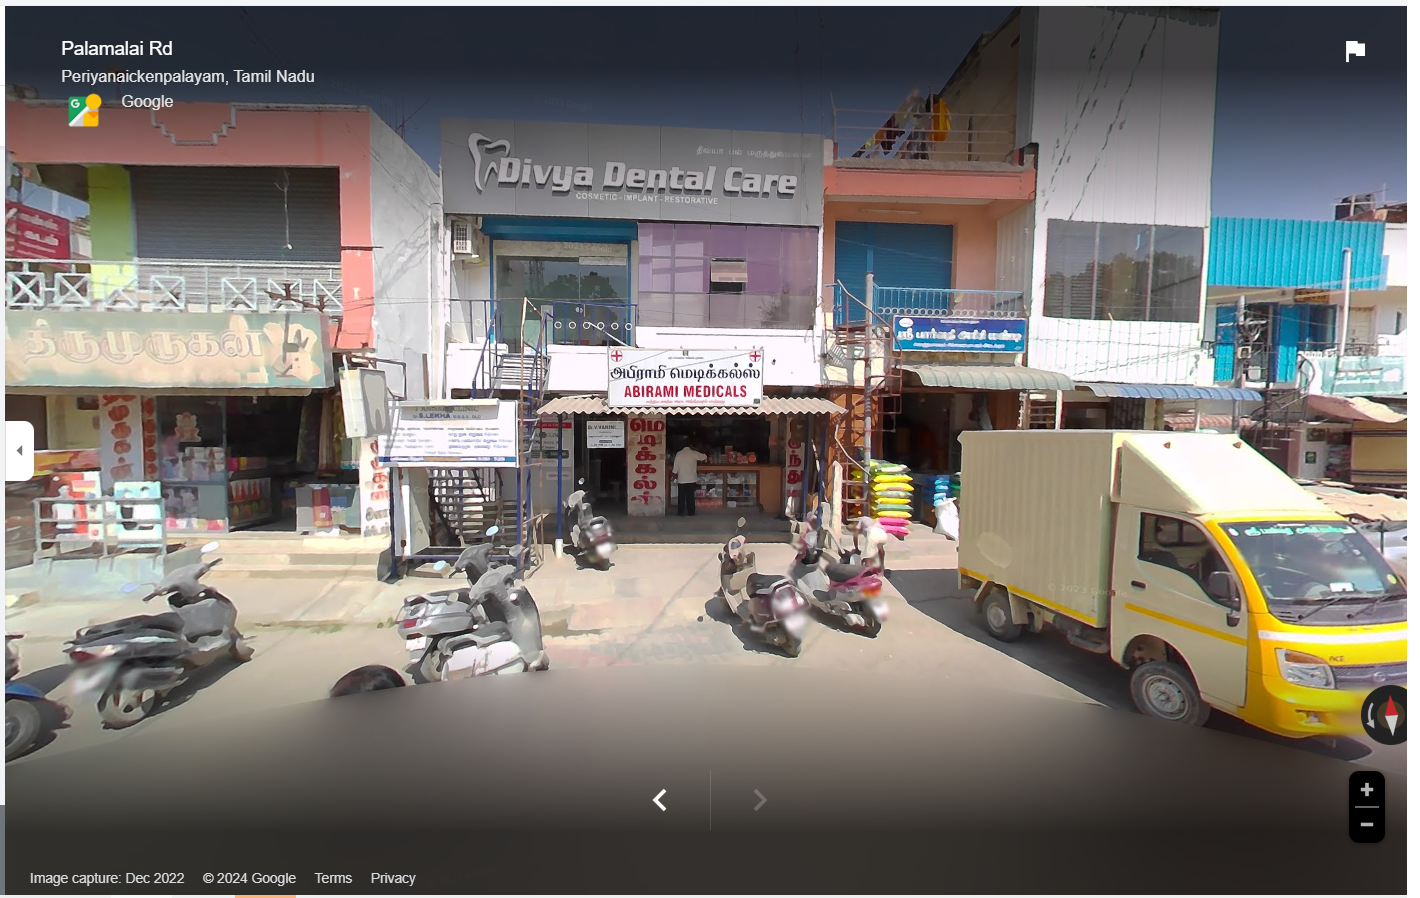
Task: Click the Periyanaickenpalayam, Tamil Nadu location text
Action: coord(188,76)
